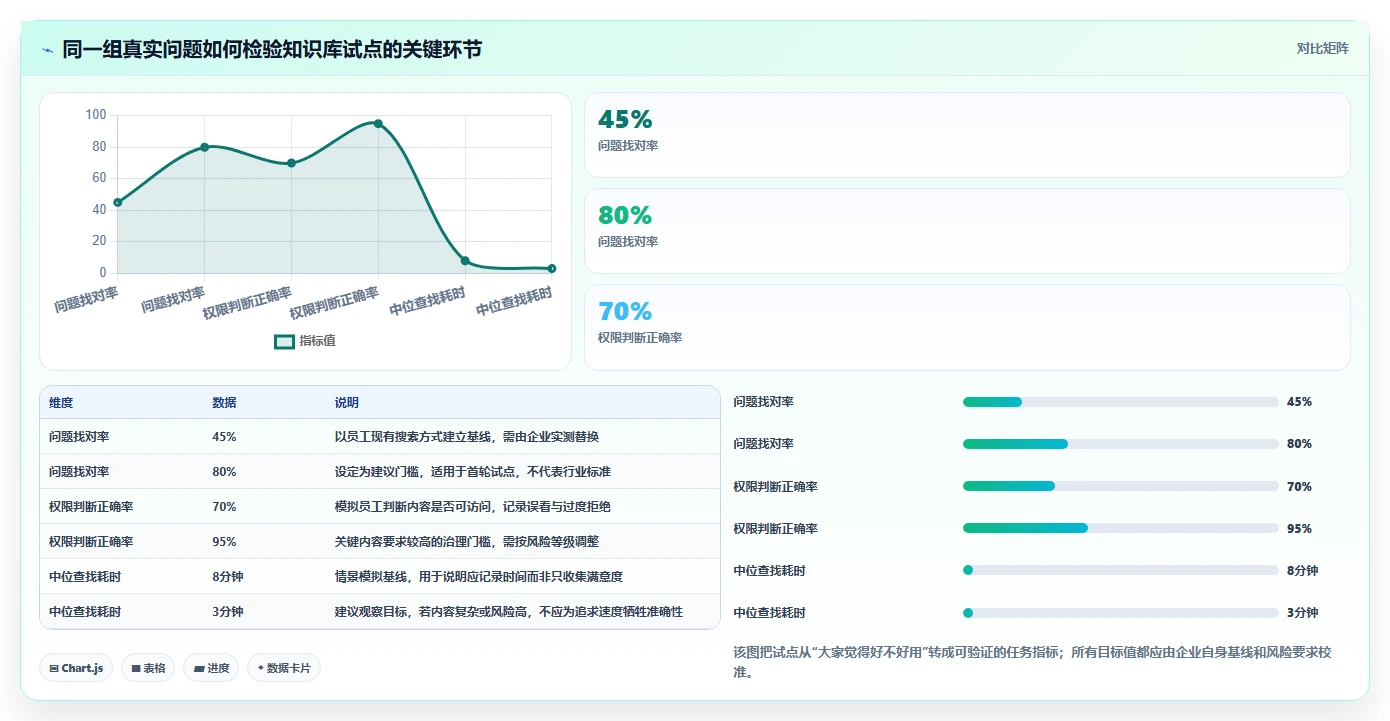Click description 关键内容要求较高的治理门槛

pyautogui.click(x=467, y=542)
